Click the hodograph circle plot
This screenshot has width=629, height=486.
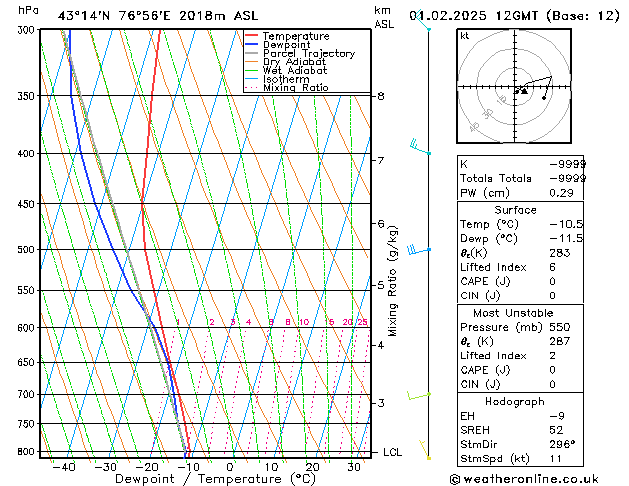click(x=515, y=88)
